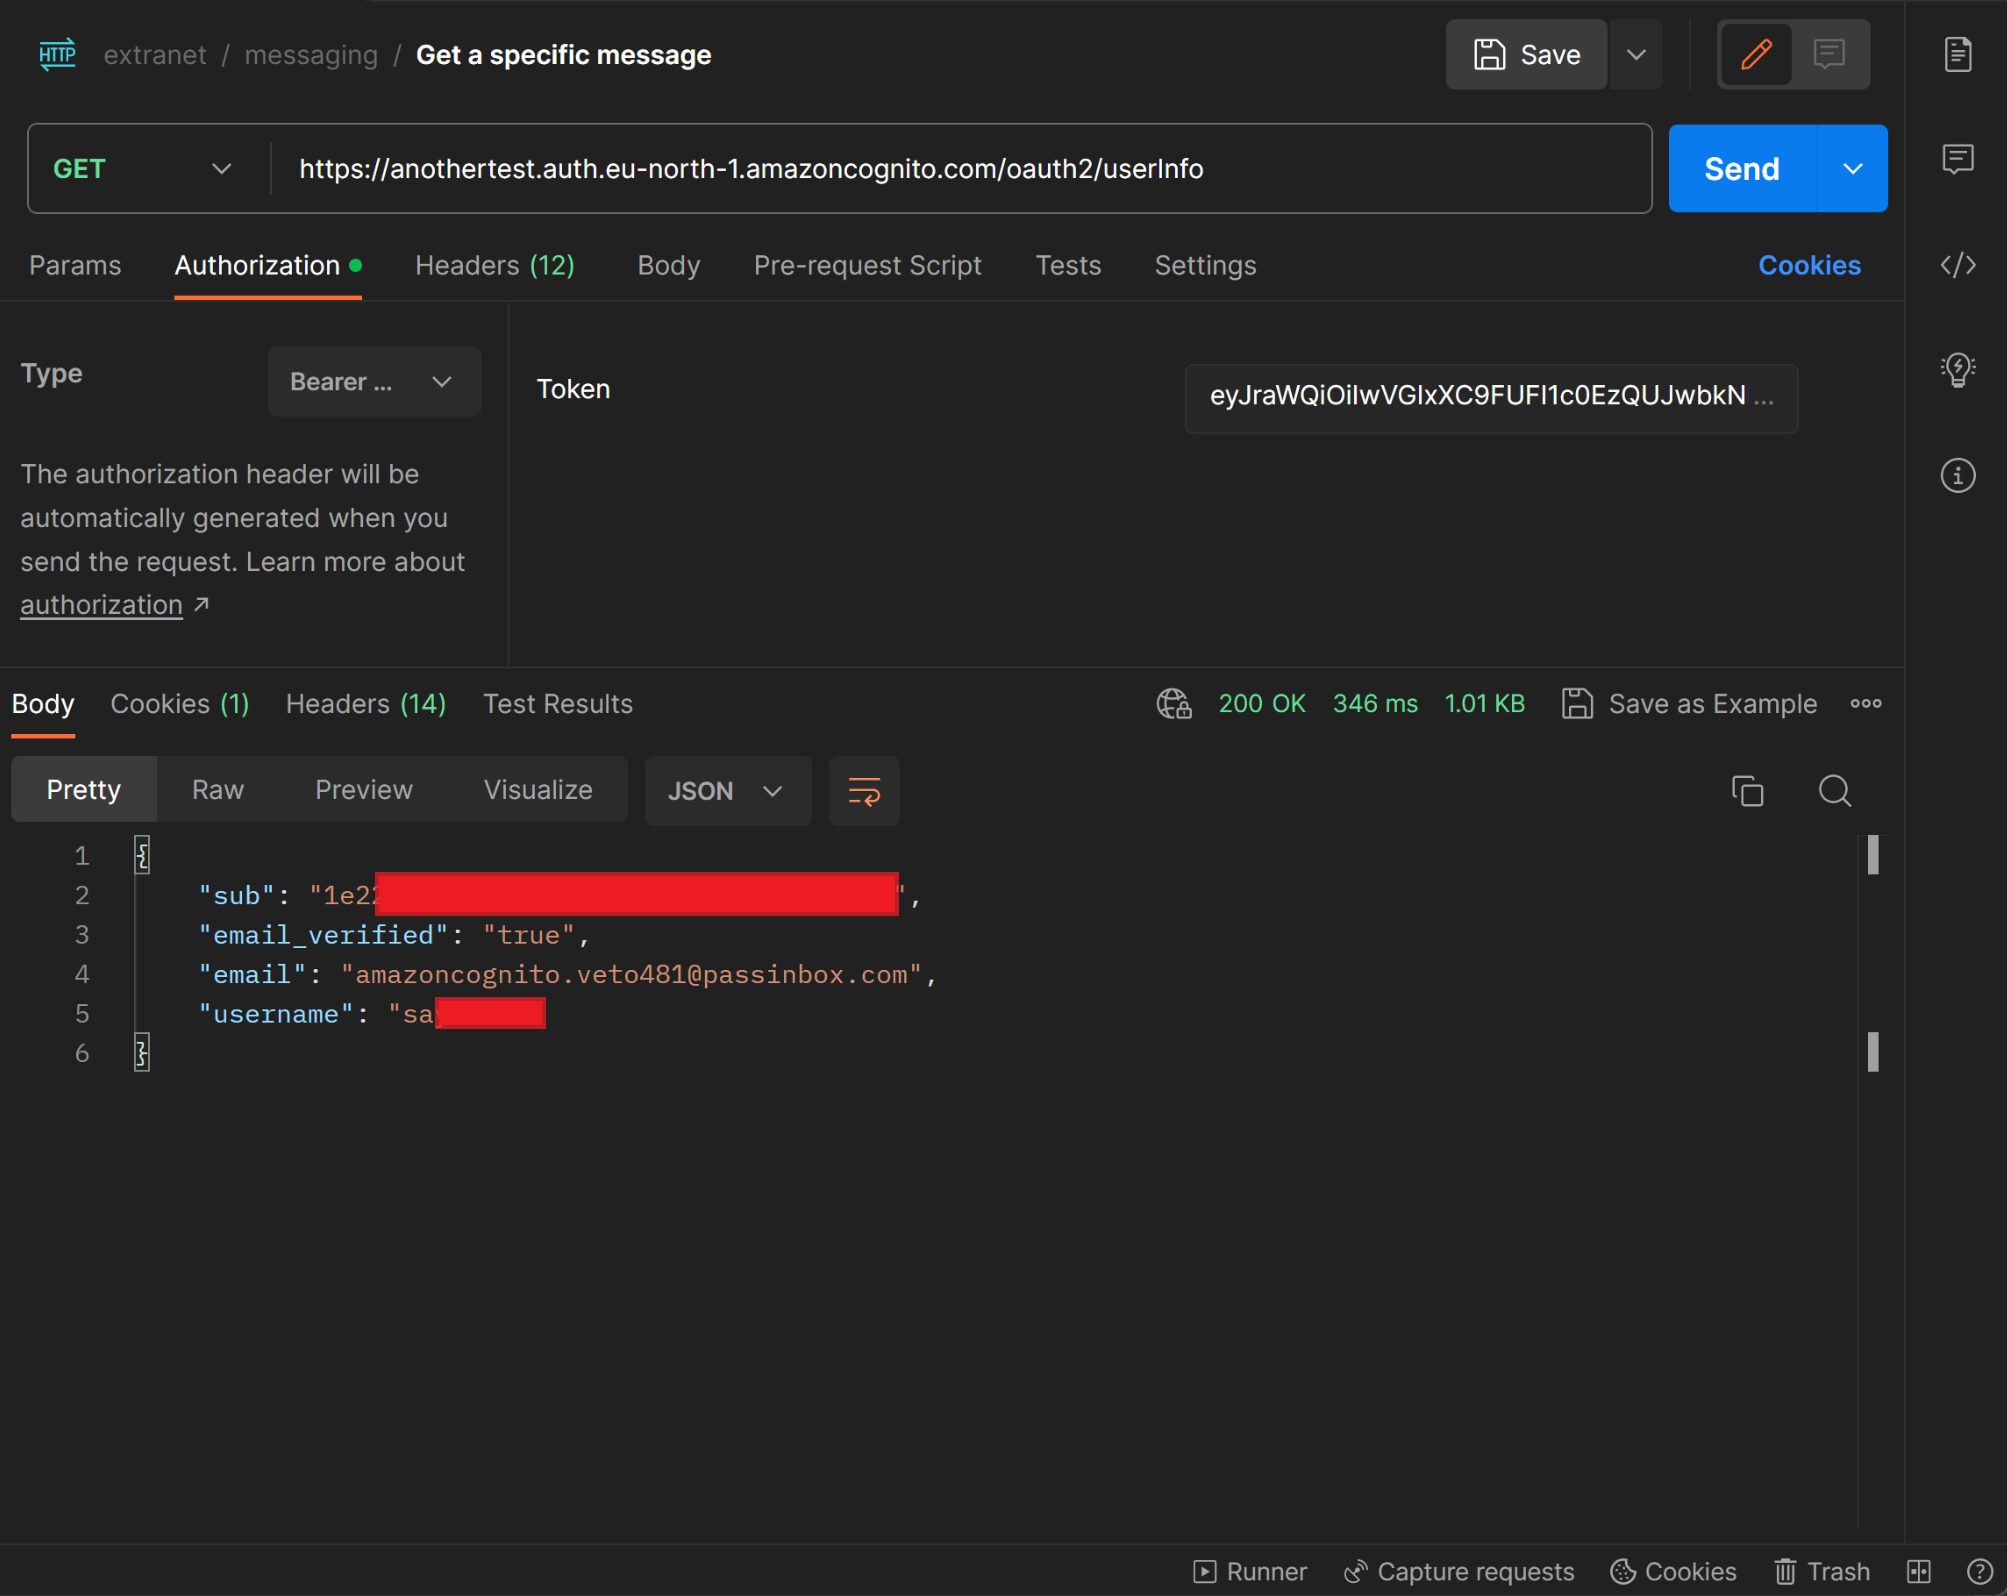
Task: Click the Capture requests icon
Action: [1355, 1571]
